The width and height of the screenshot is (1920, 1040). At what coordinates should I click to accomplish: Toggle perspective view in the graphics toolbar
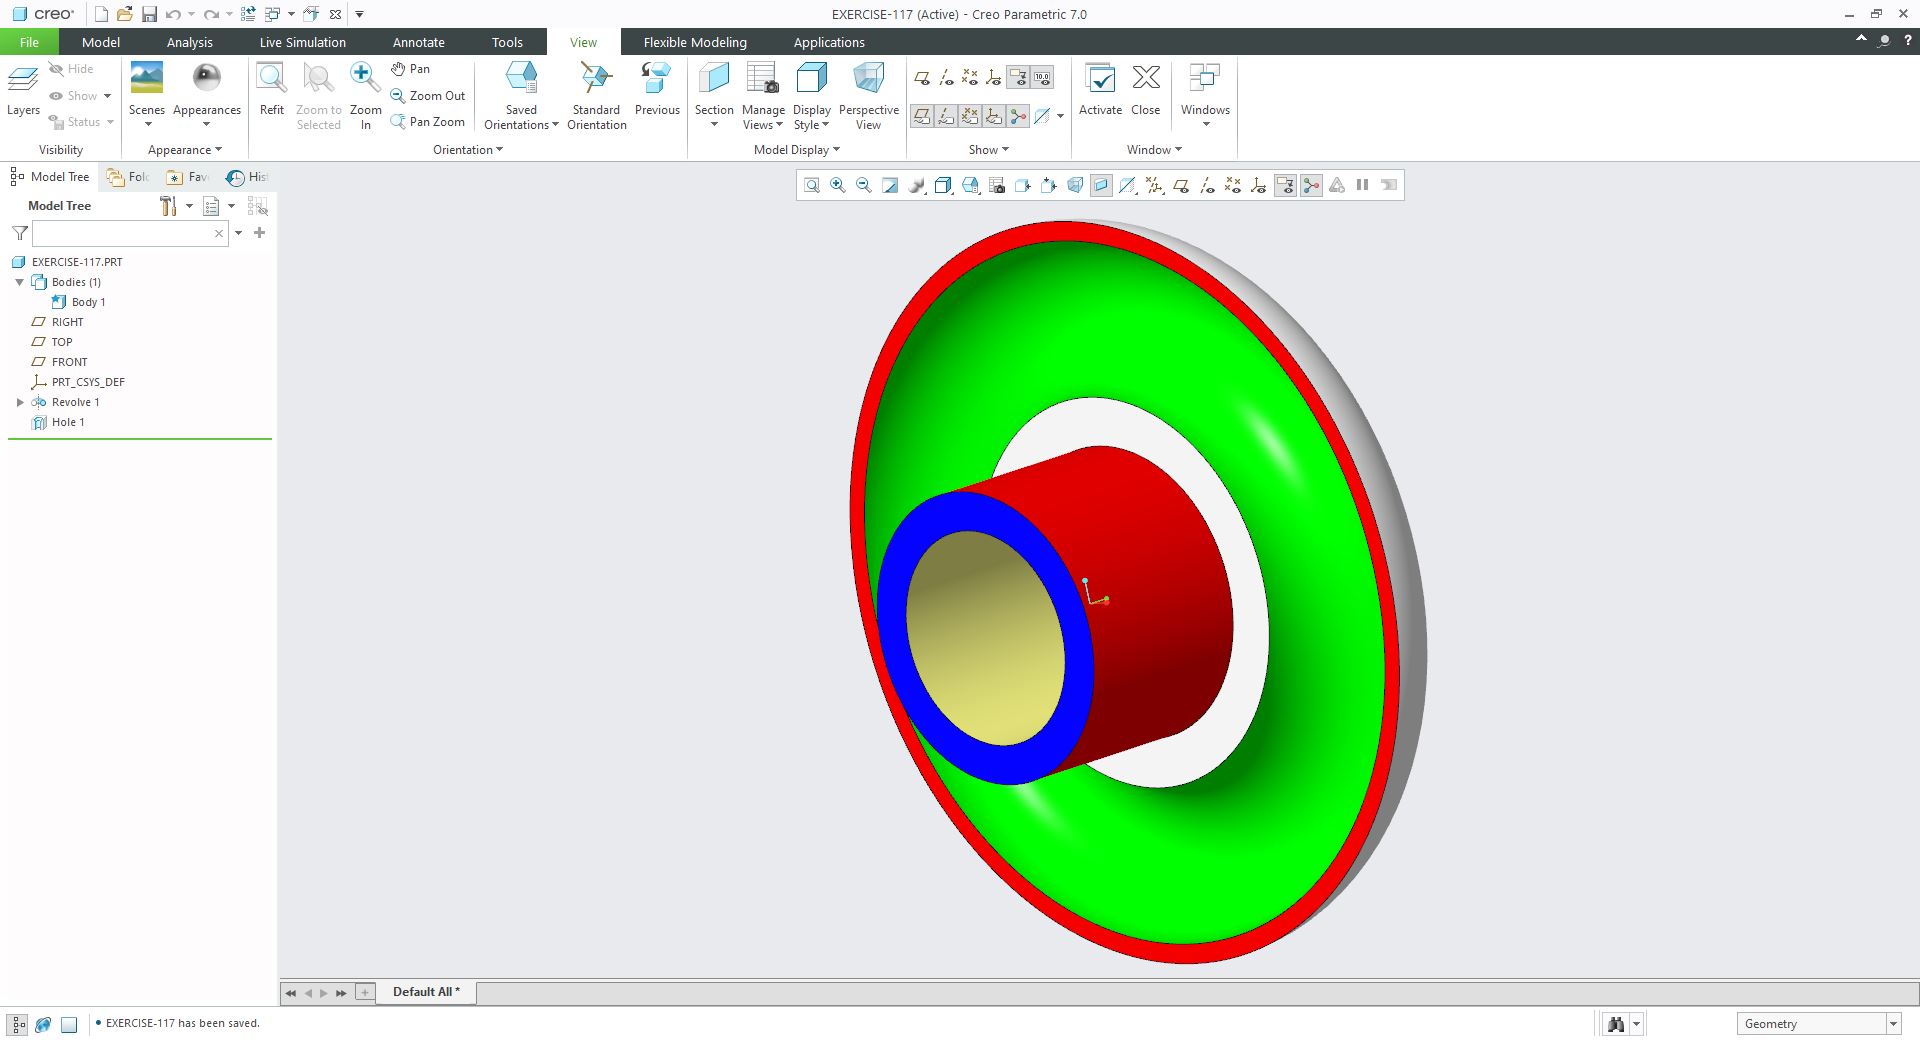point(1075,185)
